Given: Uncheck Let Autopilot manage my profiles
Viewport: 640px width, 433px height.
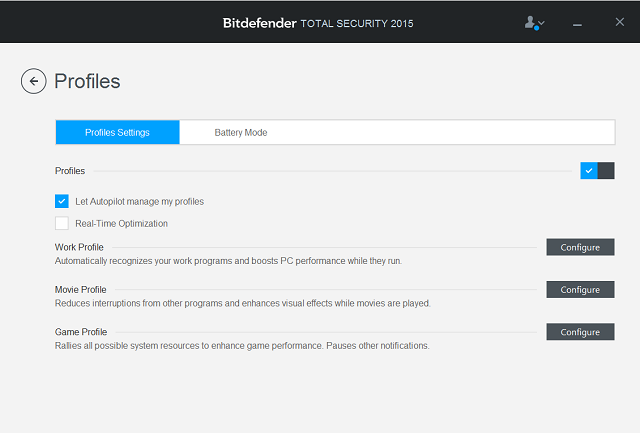Looking at the screenshot, I should pos(62,201).
